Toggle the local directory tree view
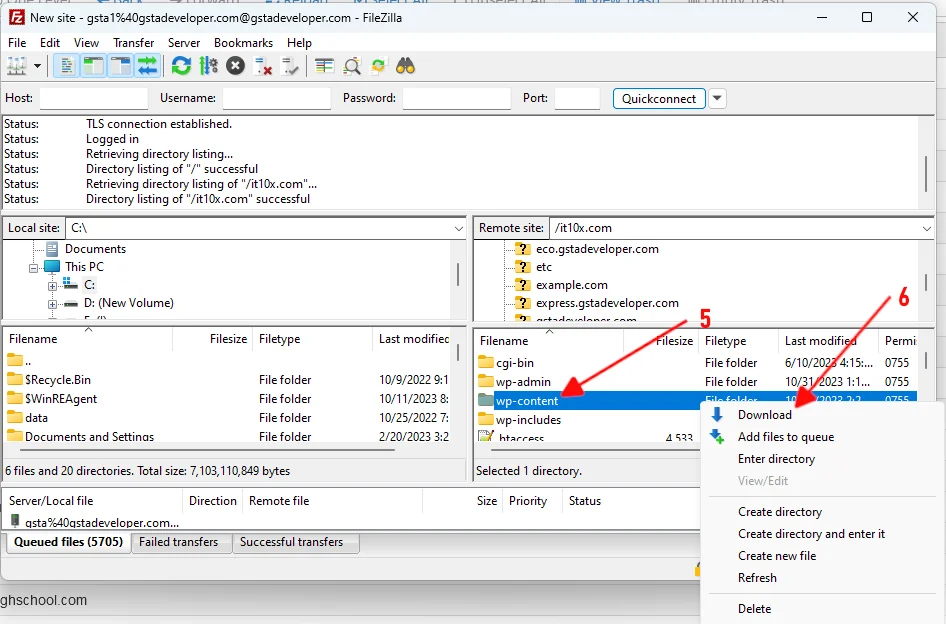The image size is (946, 624). pyautogui.click(x=93, y=66)
